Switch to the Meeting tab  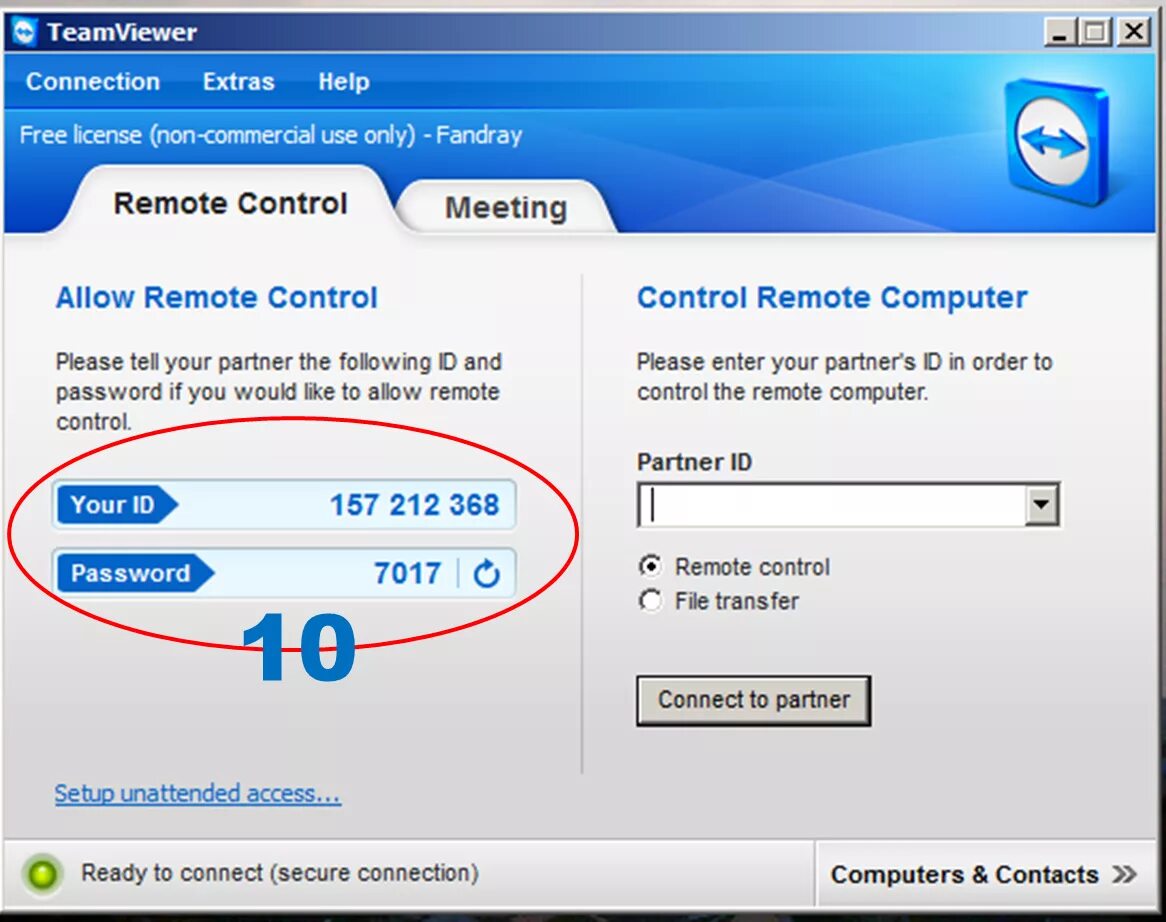[506, 207]
